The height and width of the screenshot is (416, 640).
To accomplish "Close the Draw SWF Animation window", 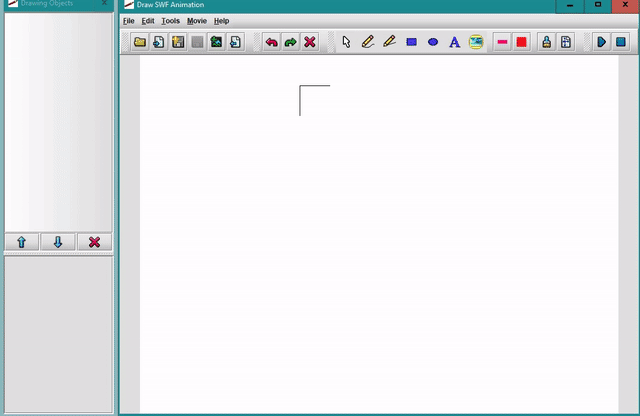I will pos(625,6).
